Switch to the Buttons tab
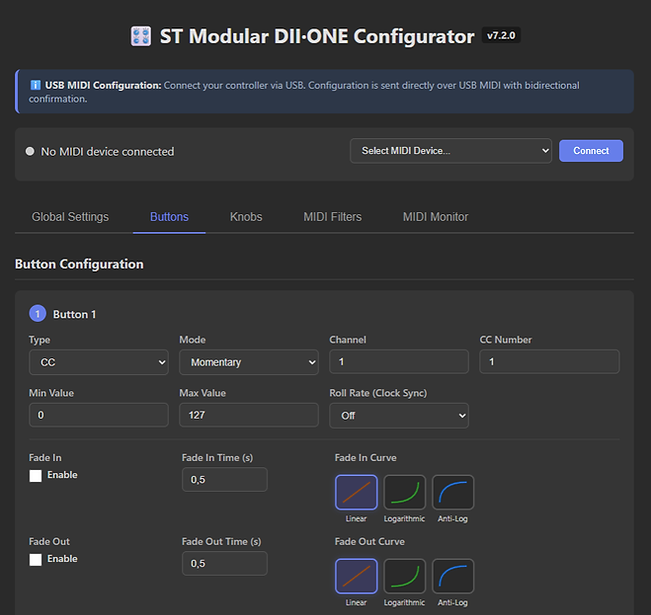Screen dimensions: 651x615 click(x=169, y=217)
